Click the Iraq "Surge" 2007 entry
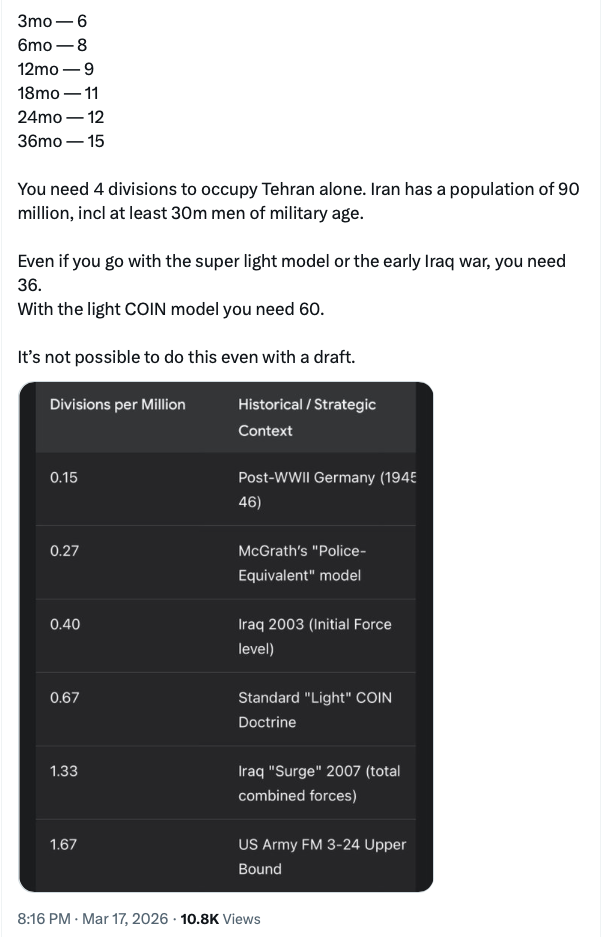Screen dimensions: 601x937 point(319,783)
